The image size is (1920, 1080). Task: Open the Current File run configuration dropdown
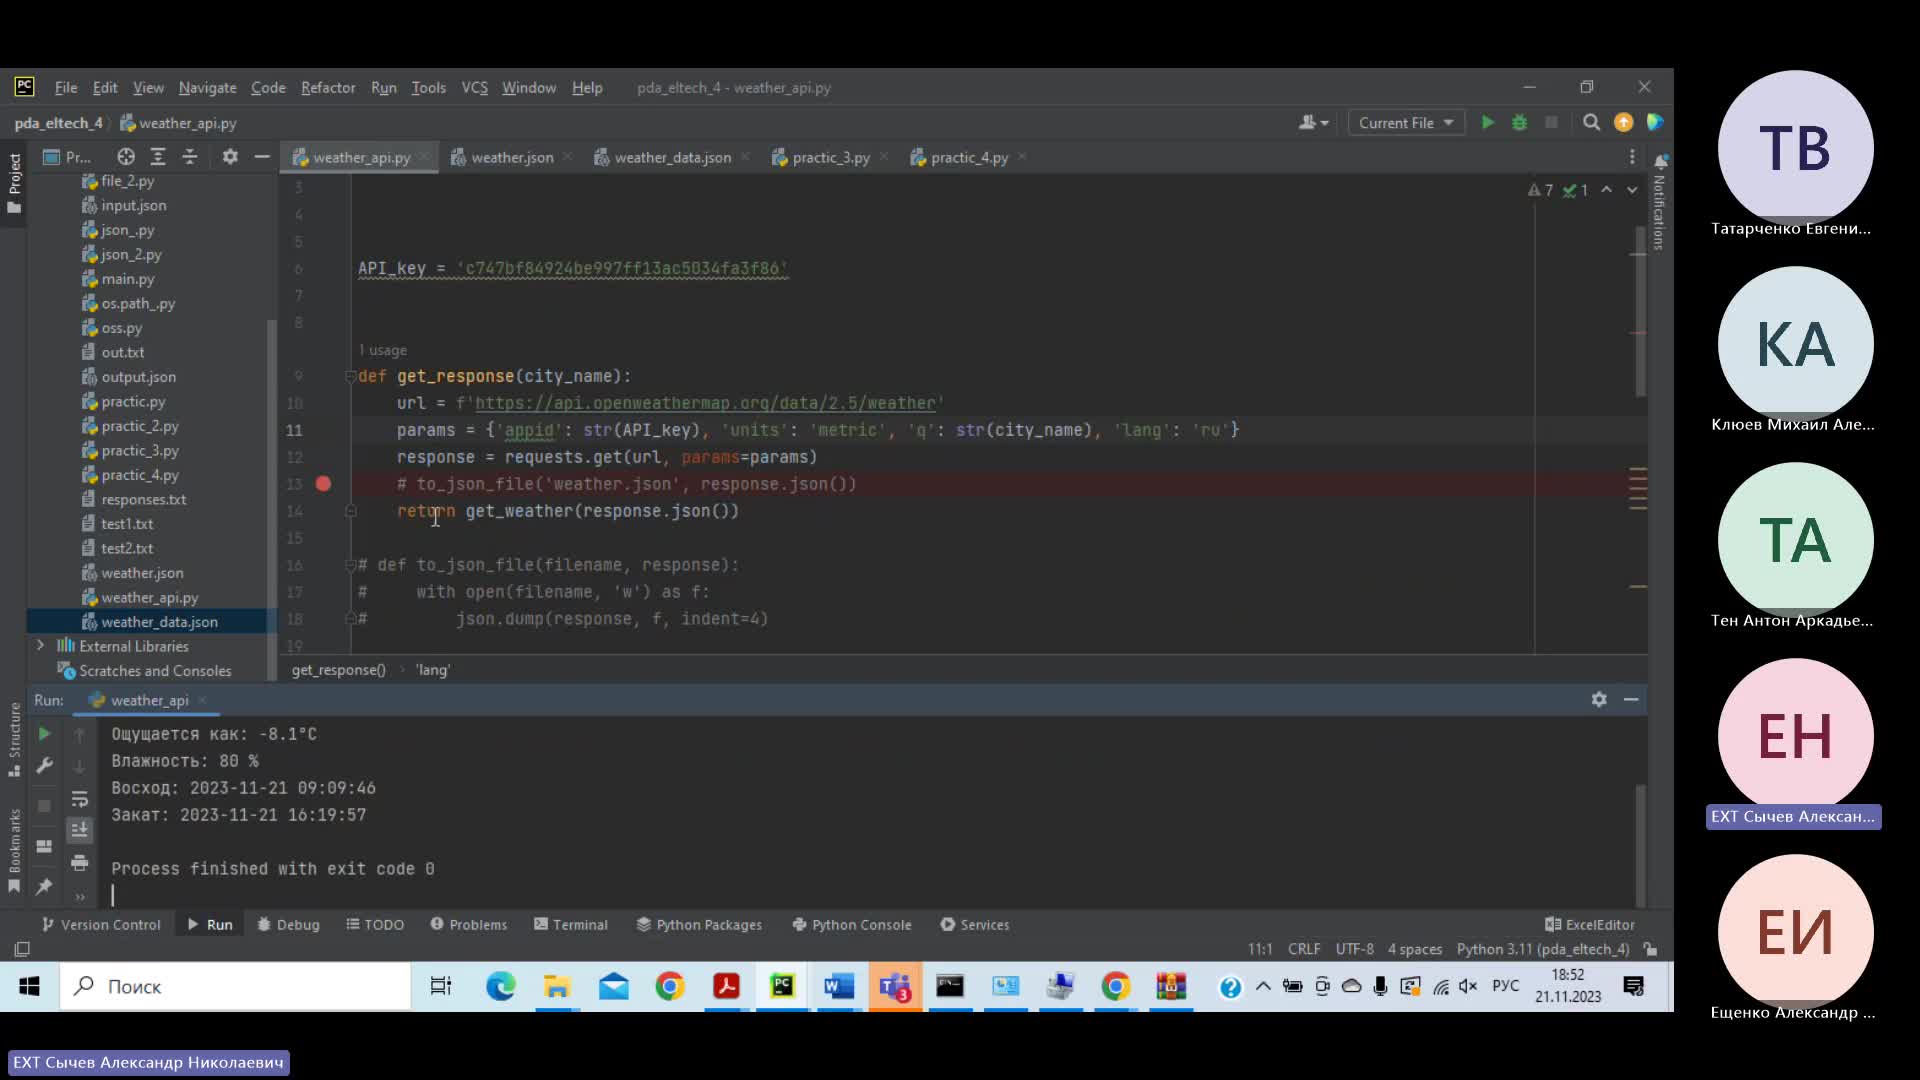tap(1406, 123)
